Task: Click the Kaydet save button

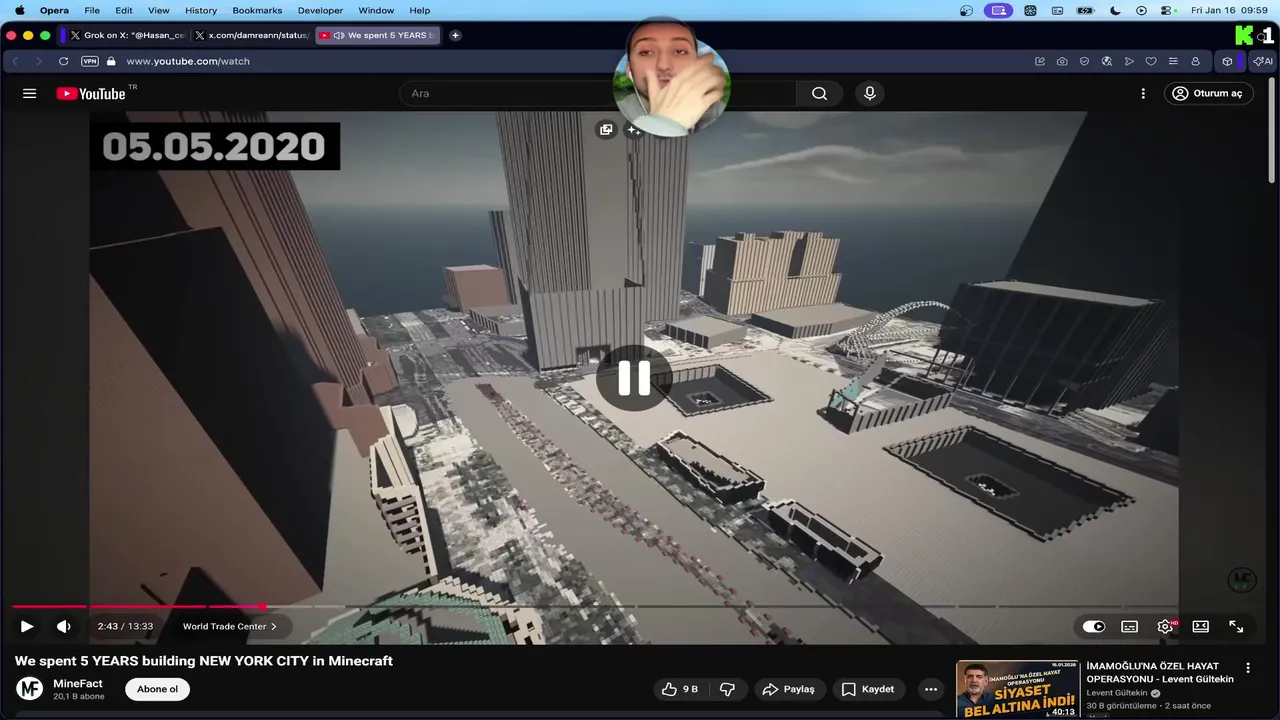Action: (x=868, y=689)
